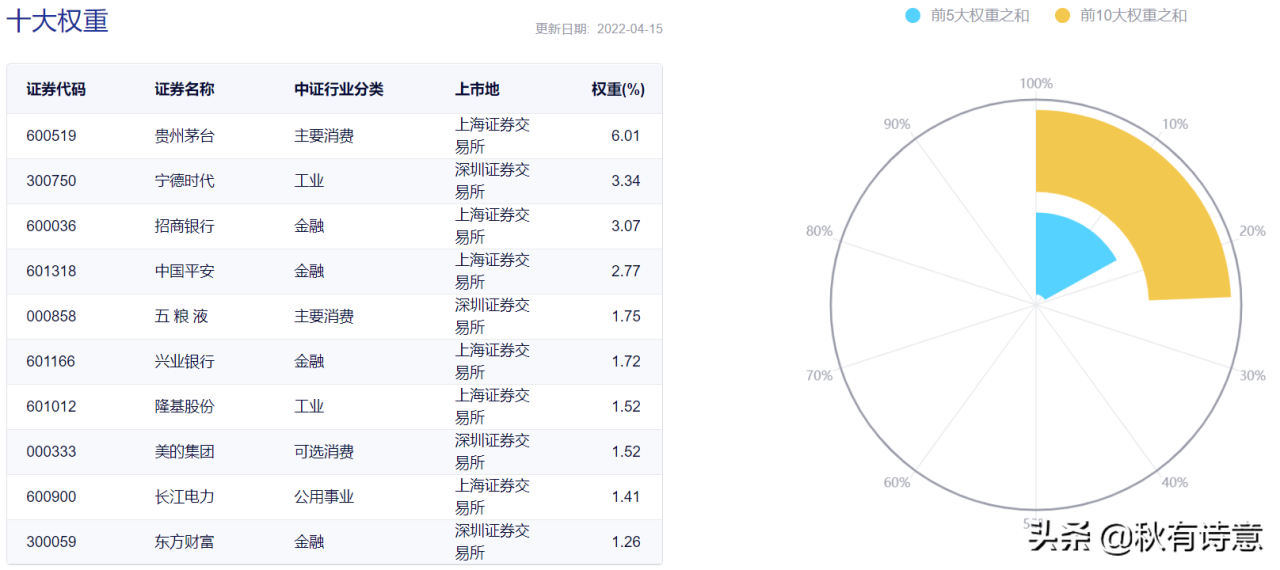This screenshot has width=1280, height=570.
Task: Click 工业 in the 宁德时代 row
Action: (x=309, y=181)
